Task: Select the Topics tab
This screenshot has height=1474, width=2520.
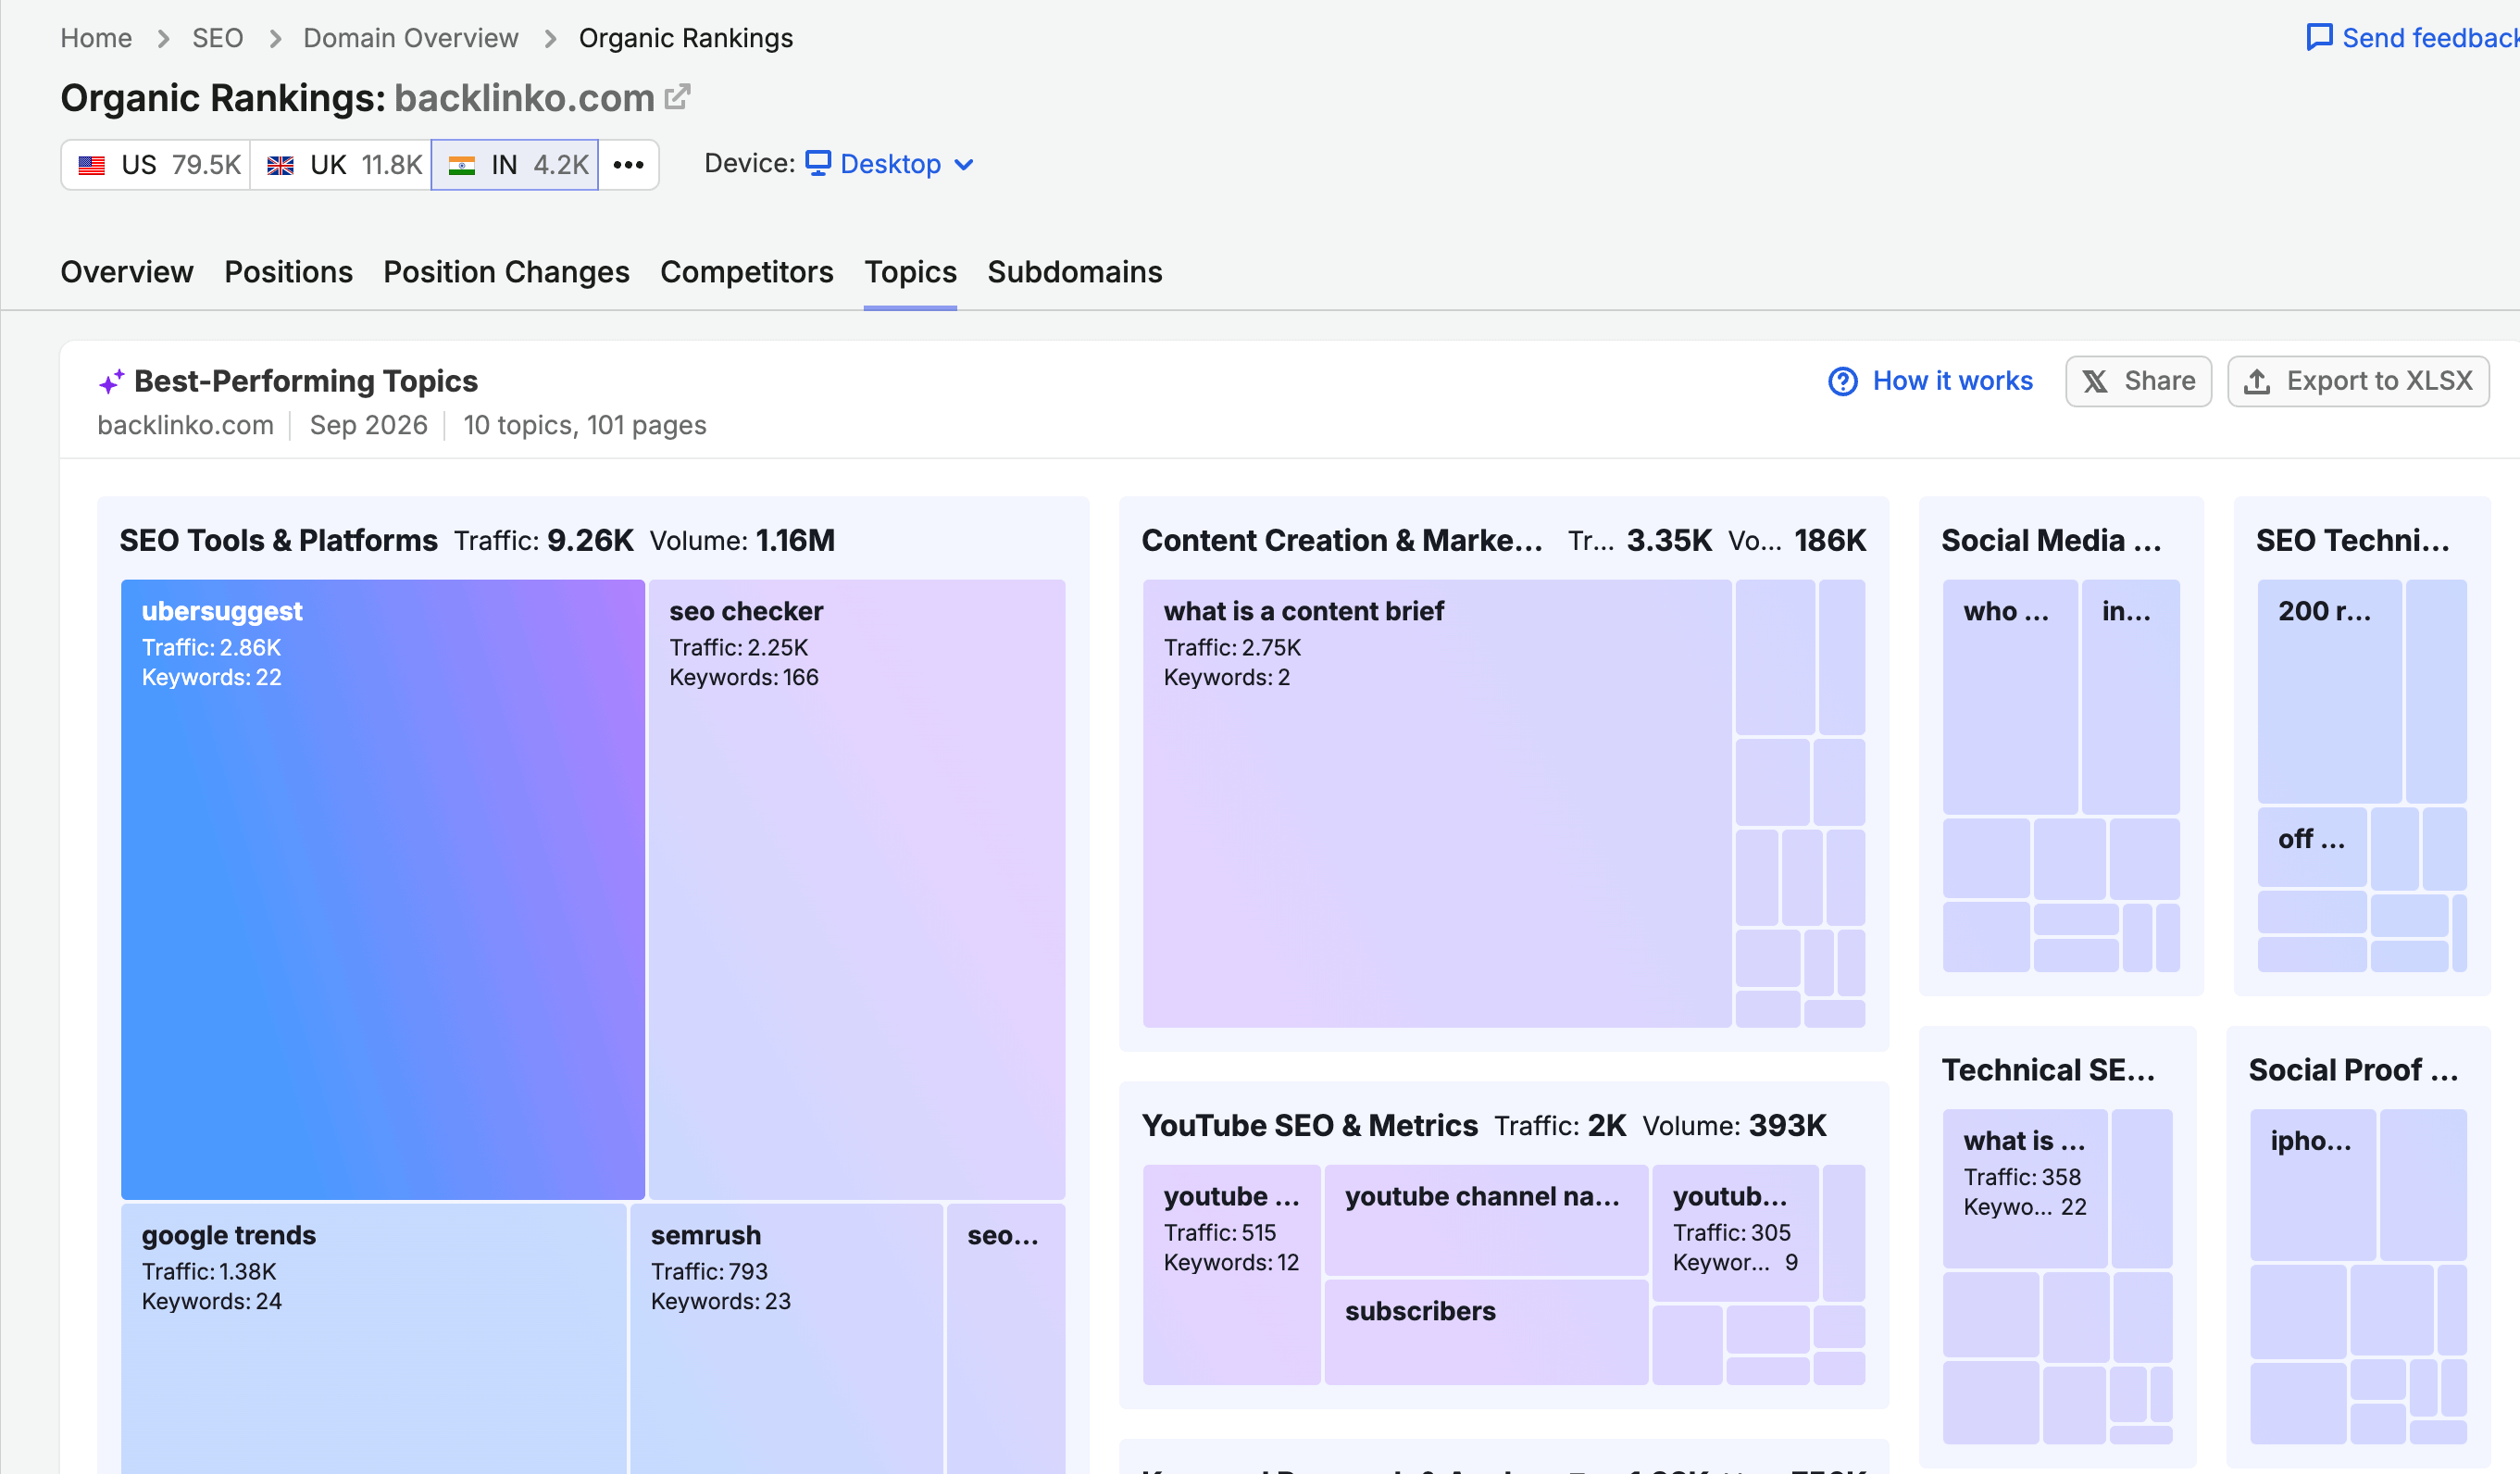Action: [910, 272]
